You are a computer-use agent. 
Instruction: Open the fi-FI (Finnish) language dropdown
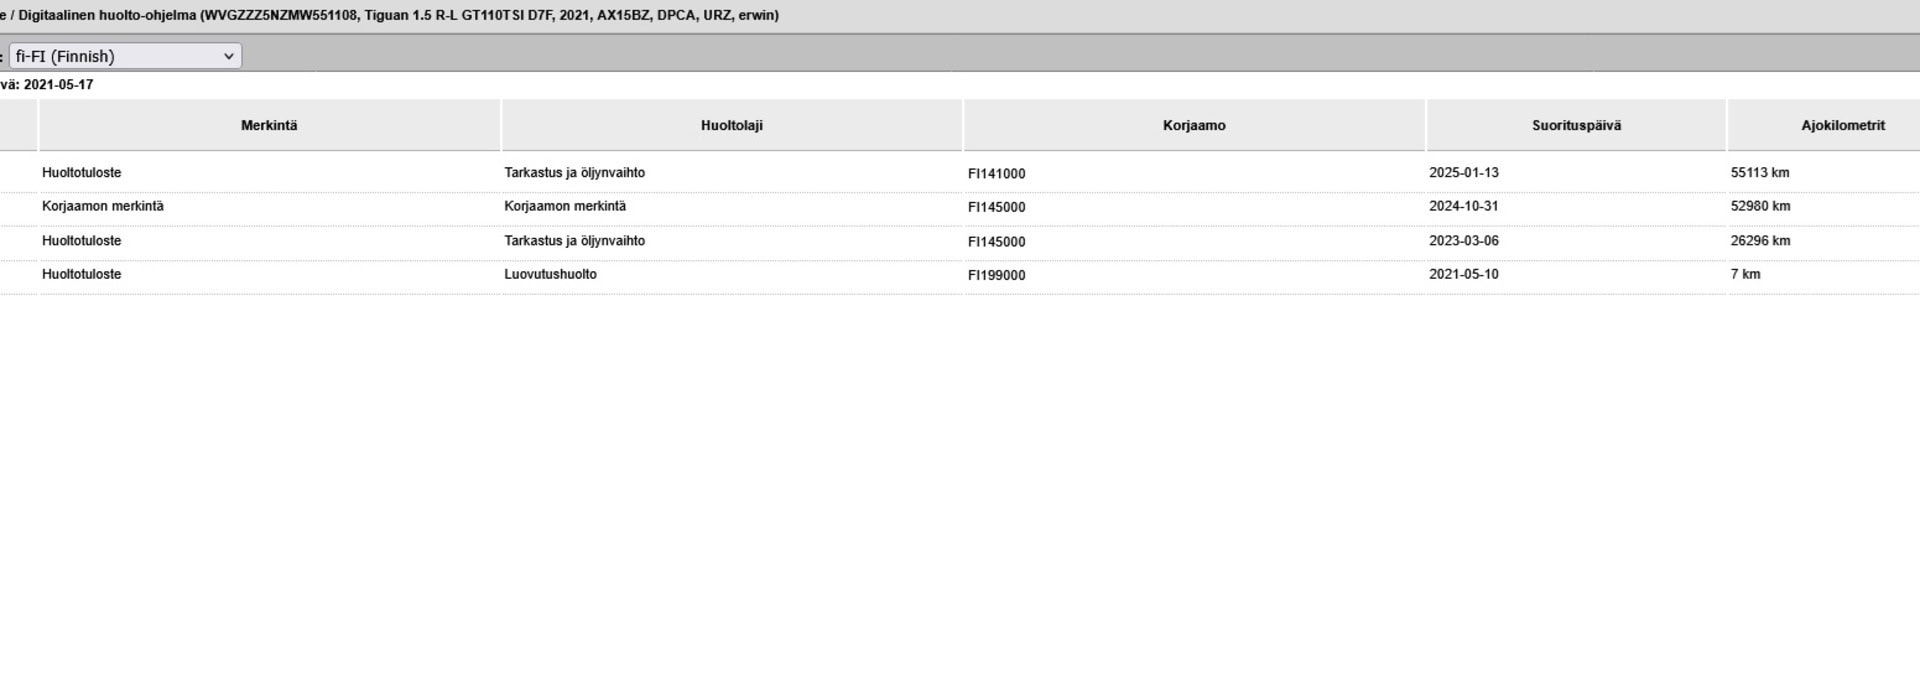pyautogui.click(x=125, y=56)
